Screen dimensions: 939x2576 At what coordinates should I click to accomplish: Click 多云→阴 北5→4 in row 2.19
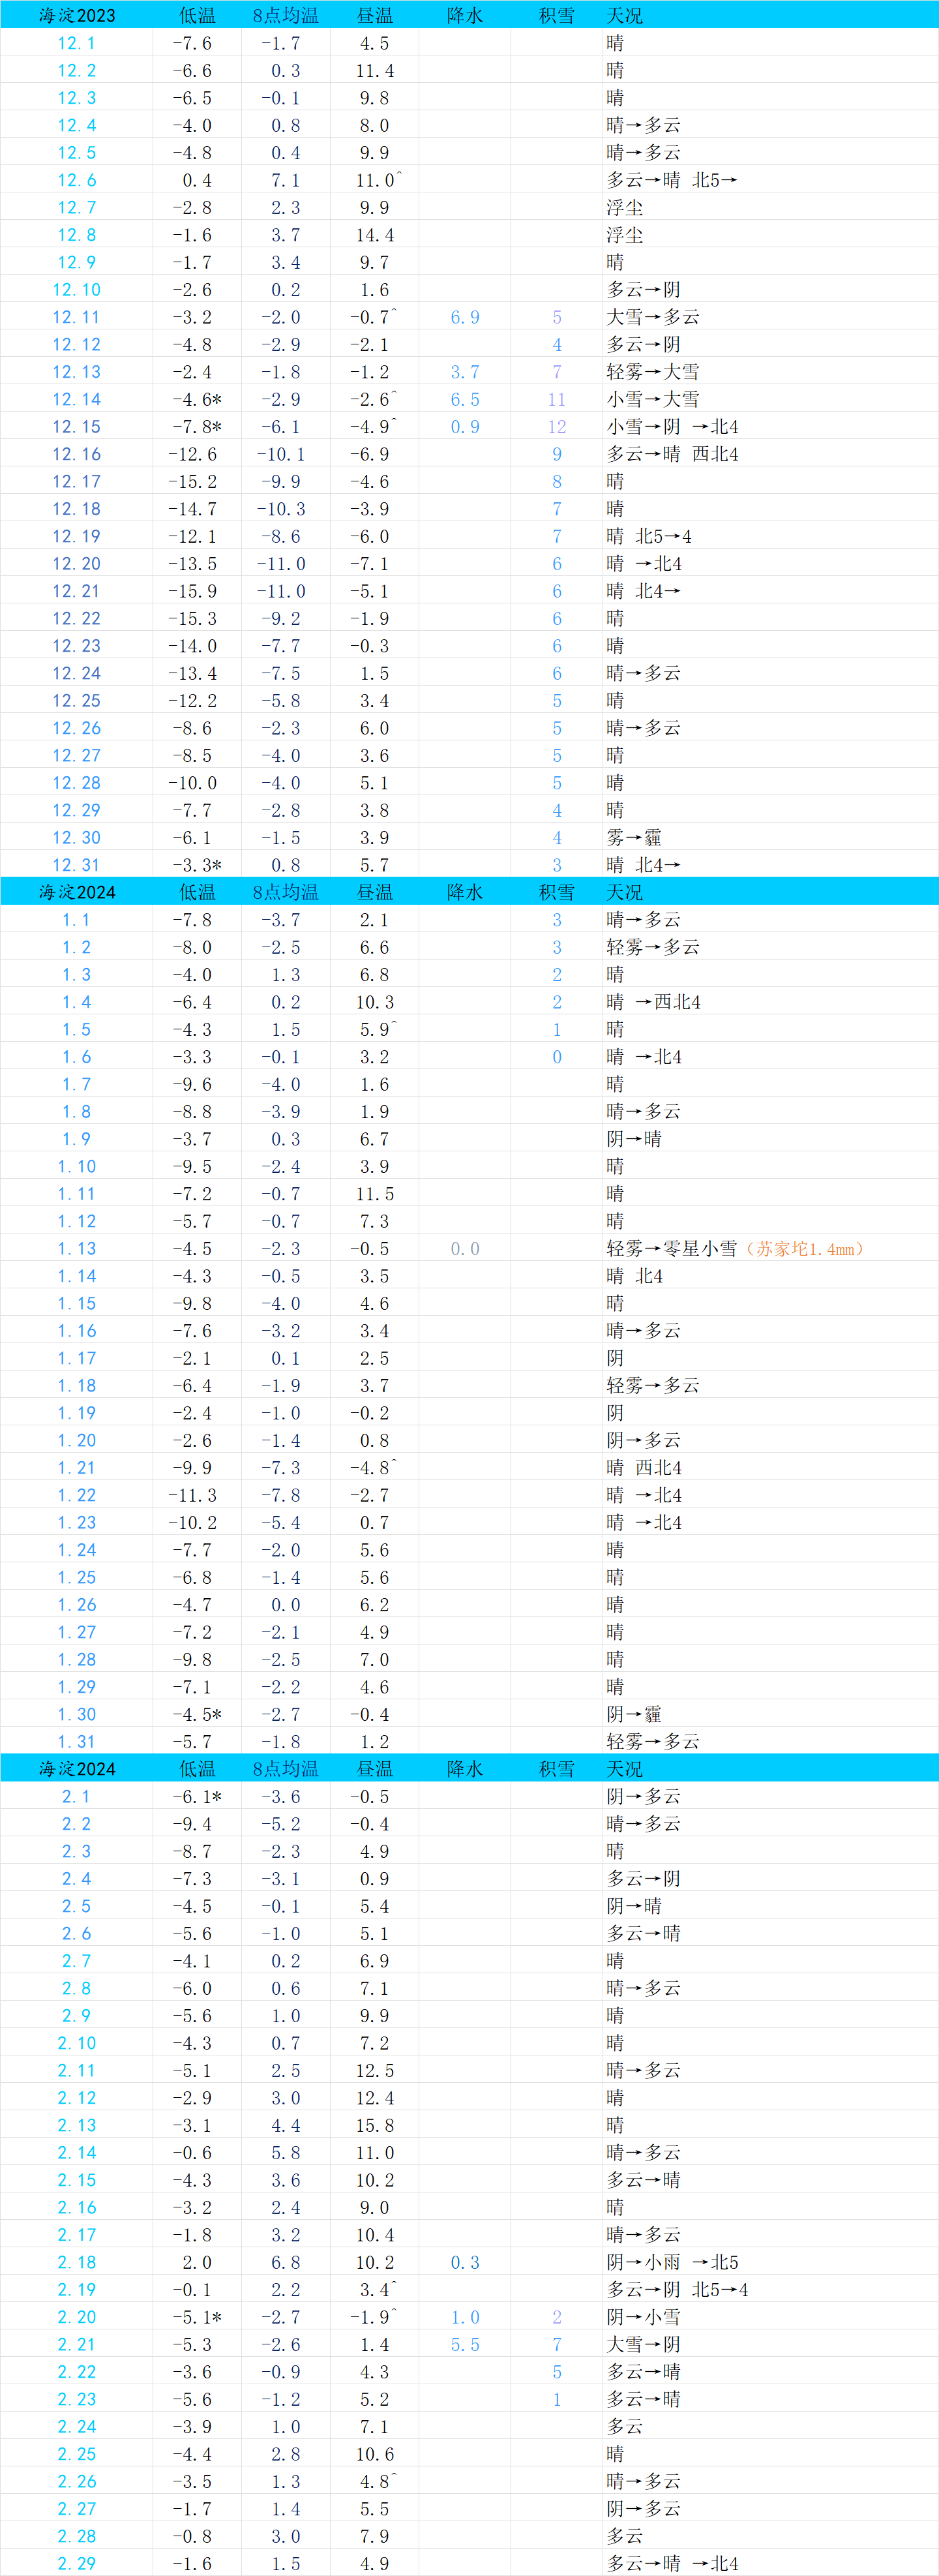click(x=677, y=2290)
